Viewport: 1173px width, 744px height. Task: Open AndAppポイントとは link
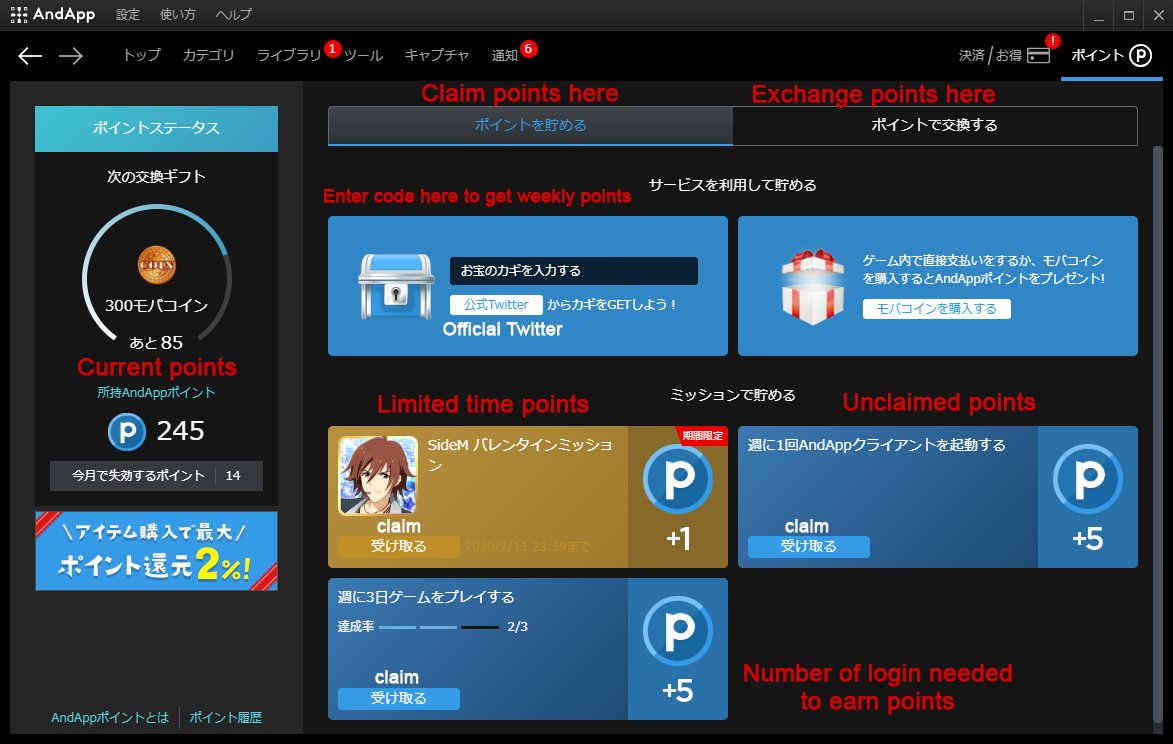coord(110,718)
